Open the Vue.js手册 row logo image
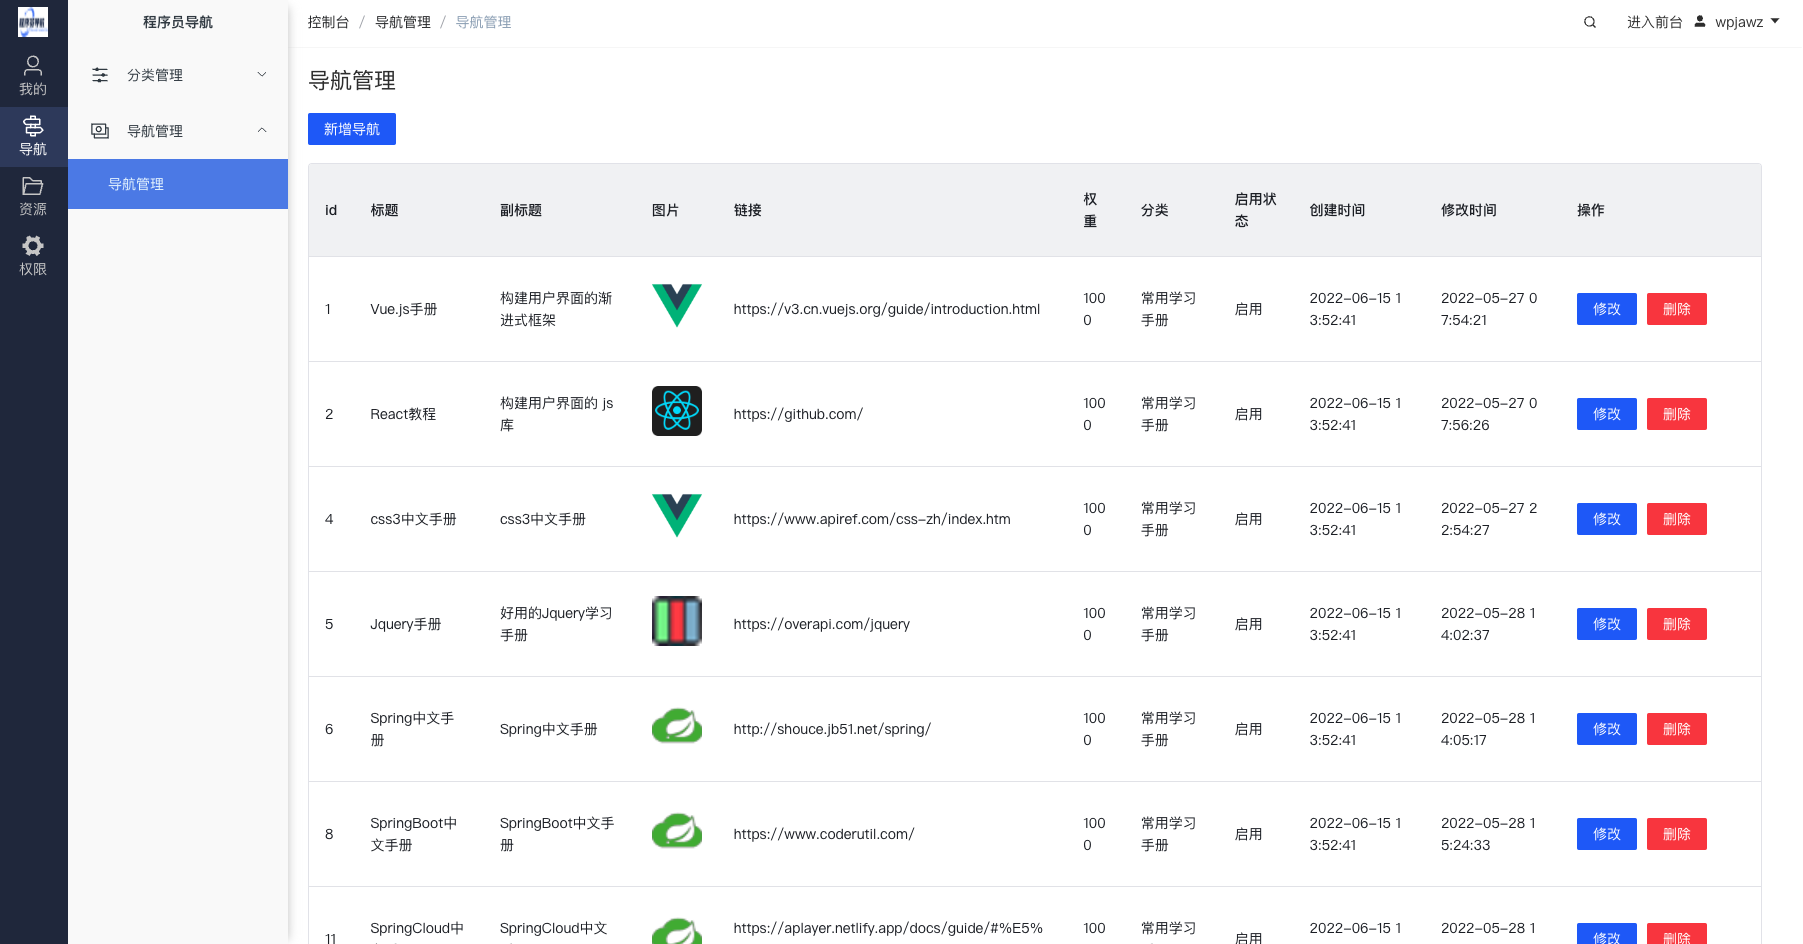1803x944 pixels. pyautogui.click(x=677, y=306)
